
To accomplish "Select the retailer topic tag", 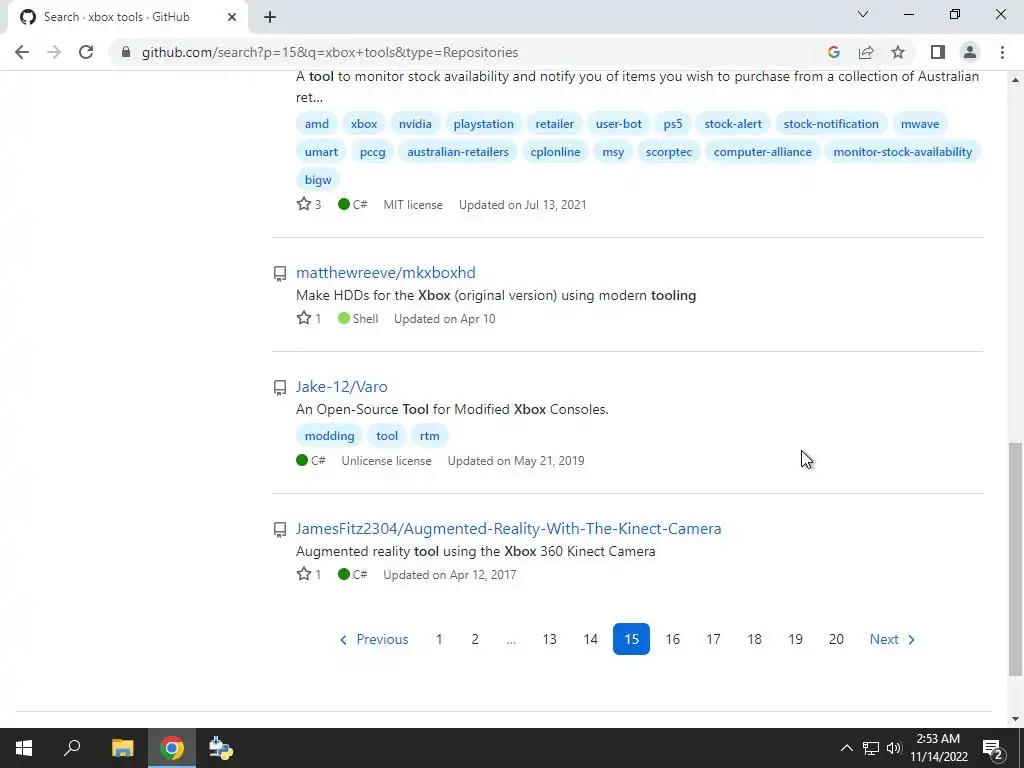I will pos(554,123).
